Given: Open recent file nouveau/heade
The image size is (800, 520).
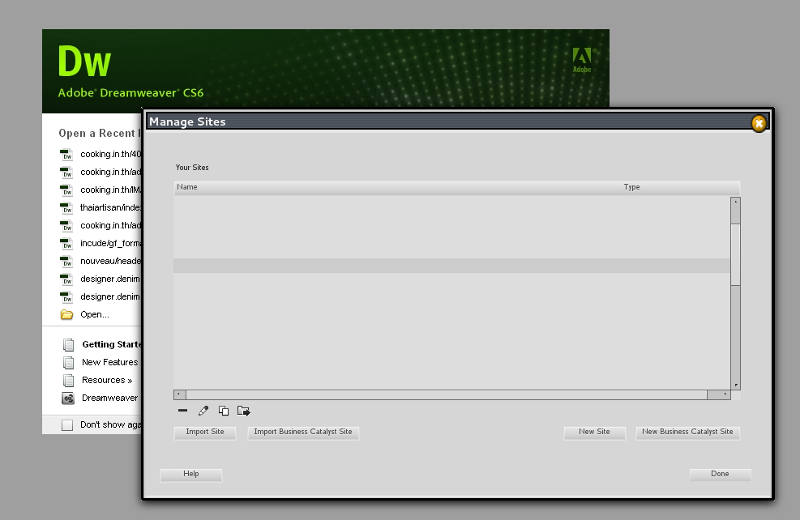Looking at the screenshot, I should pos(110,261).
